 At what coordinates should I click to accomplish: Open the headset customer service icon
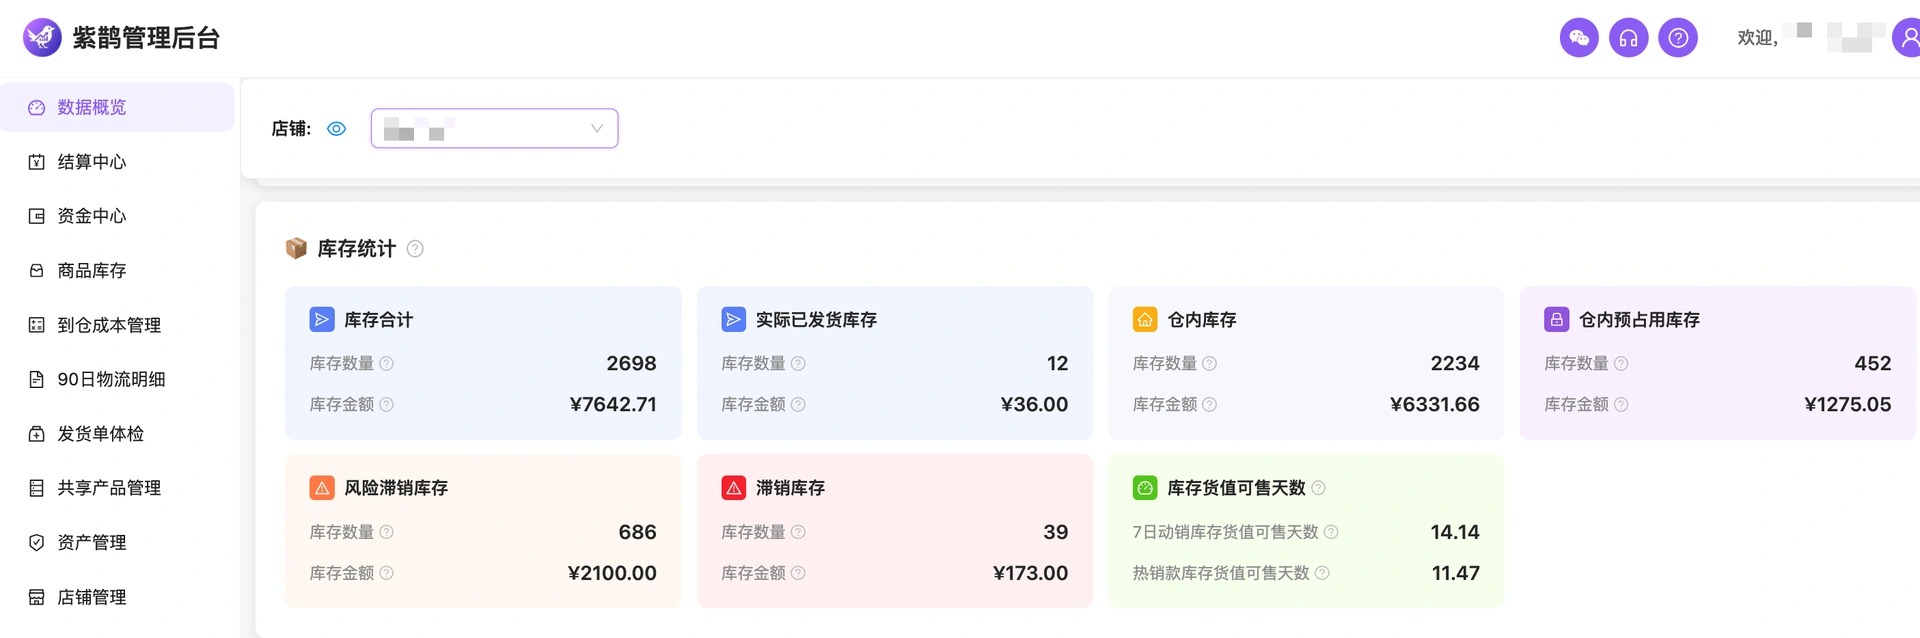pos(1628,38)
